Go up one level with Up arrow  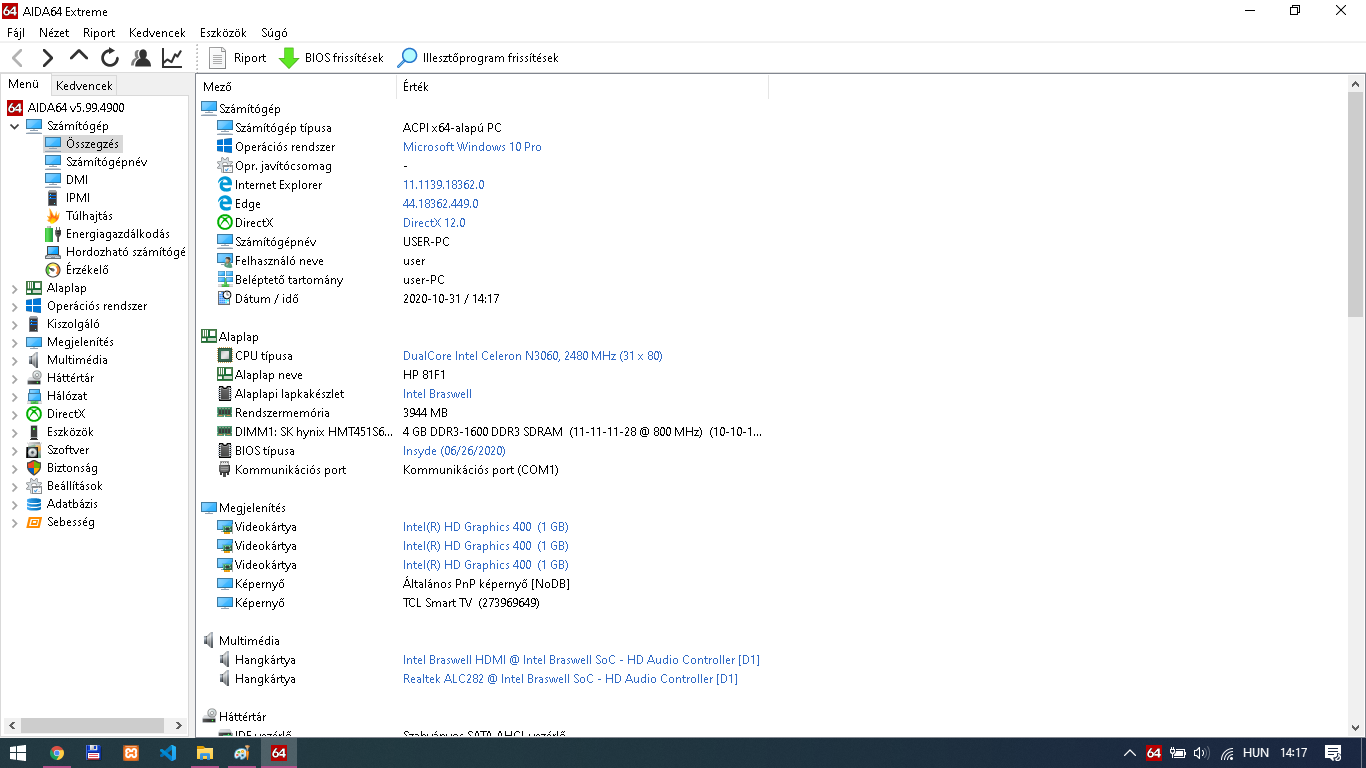click(79, 58)
